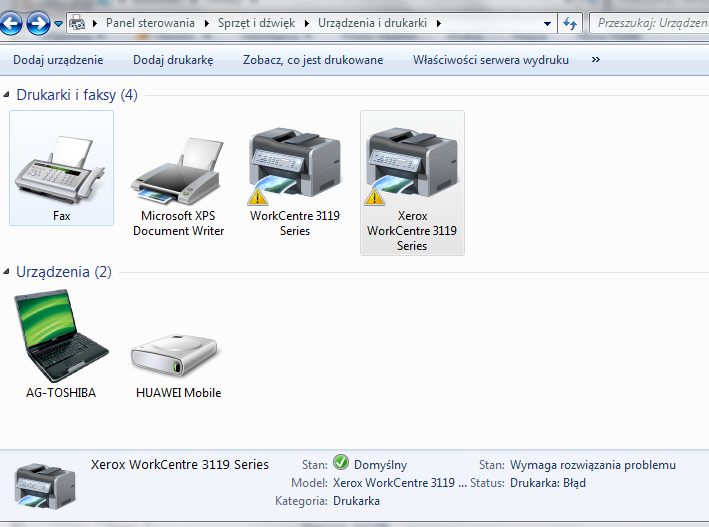Click warning badge on WorkCentre 3119 Series
This screenshot has height=527, width=709.
point(258,197)
